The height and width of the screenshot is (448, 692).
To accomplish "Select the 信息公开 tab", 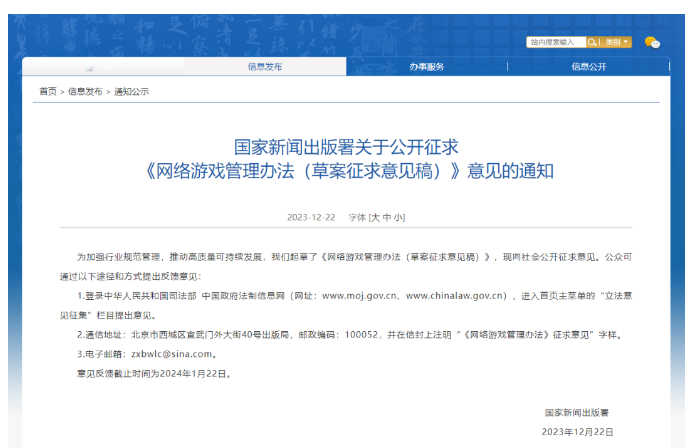I will 589,66.
